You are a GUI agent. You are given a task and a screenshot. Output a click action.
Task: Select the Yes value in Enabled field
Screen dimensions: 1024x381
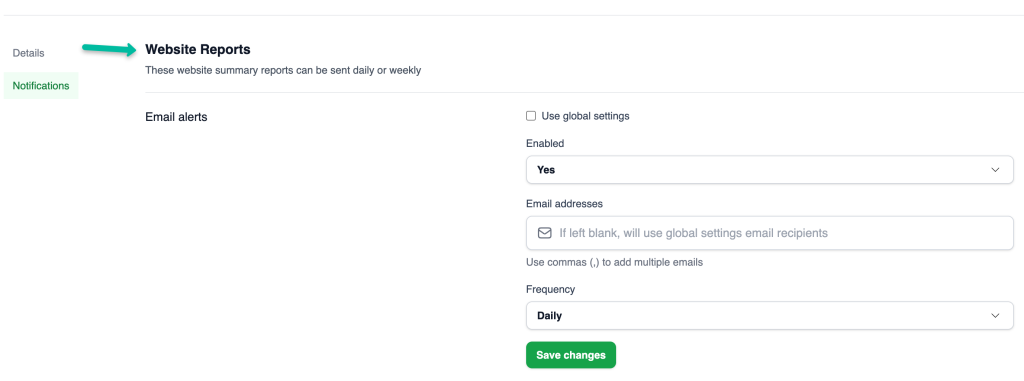click(x=546, y=170)
